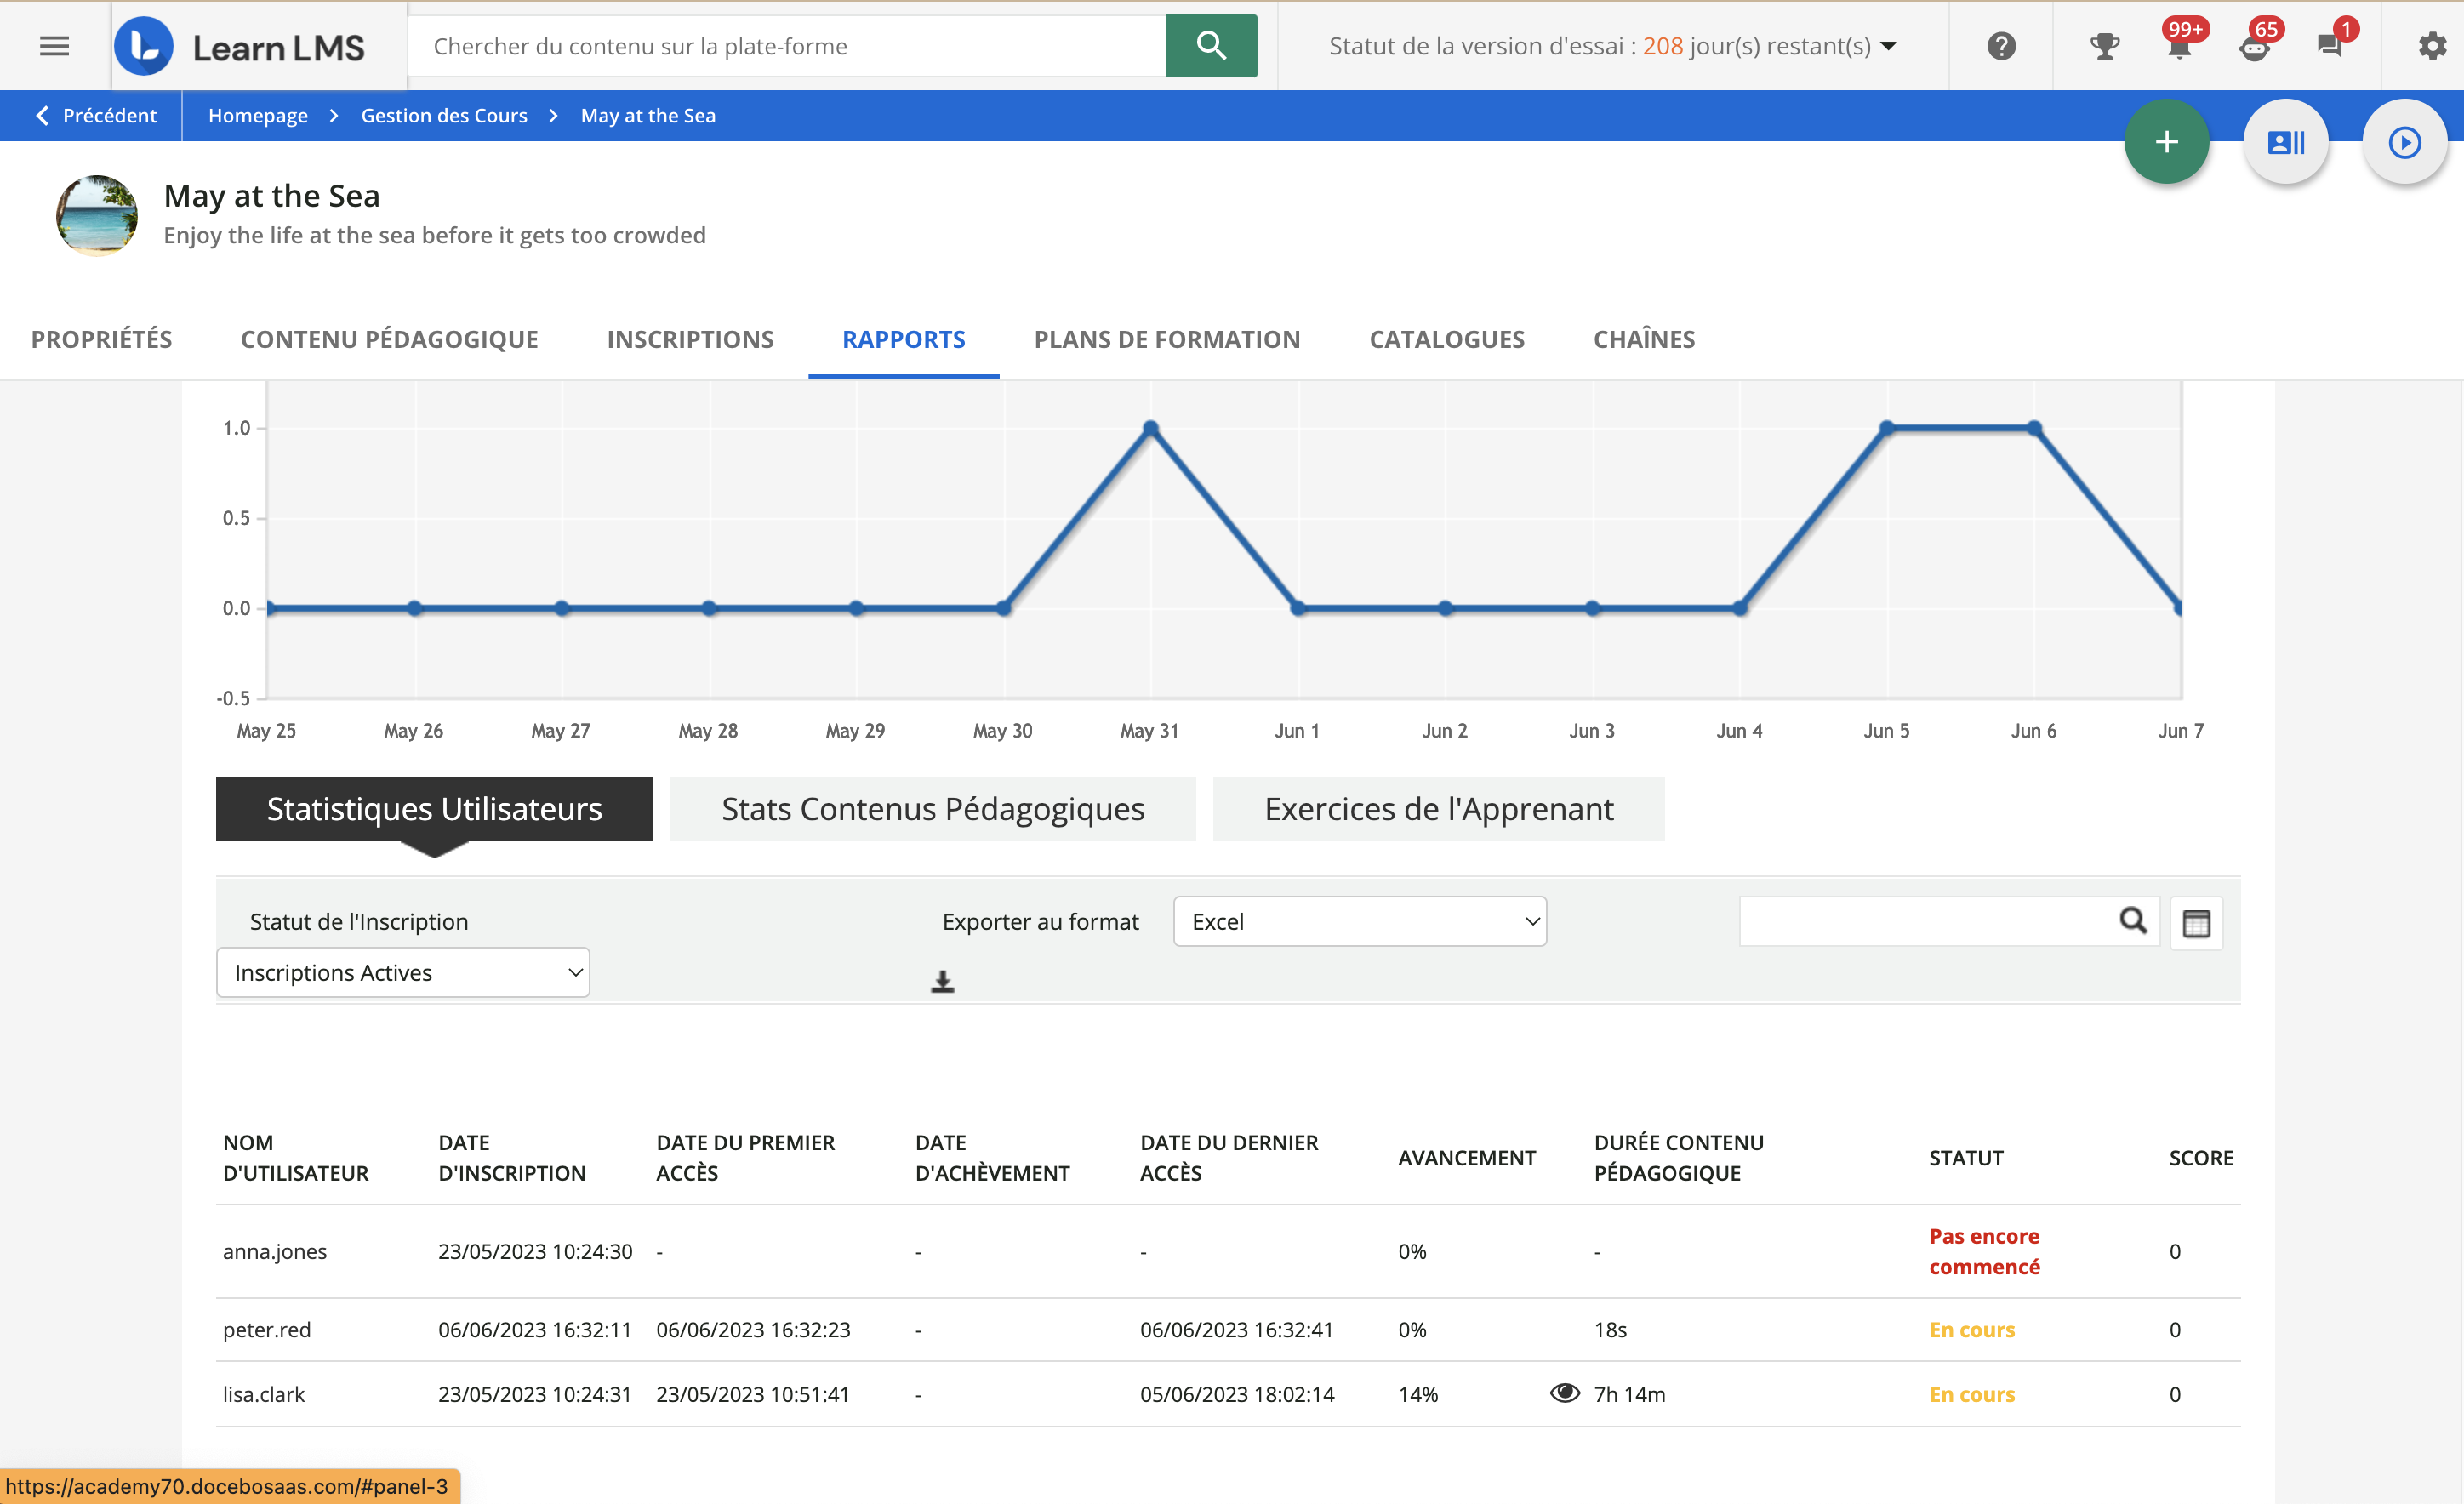Image resolution: width=2464 pixels, height=1504 pixels.
Task: Click 18s duration for peter.red
Action: tap(1610, 1329)
